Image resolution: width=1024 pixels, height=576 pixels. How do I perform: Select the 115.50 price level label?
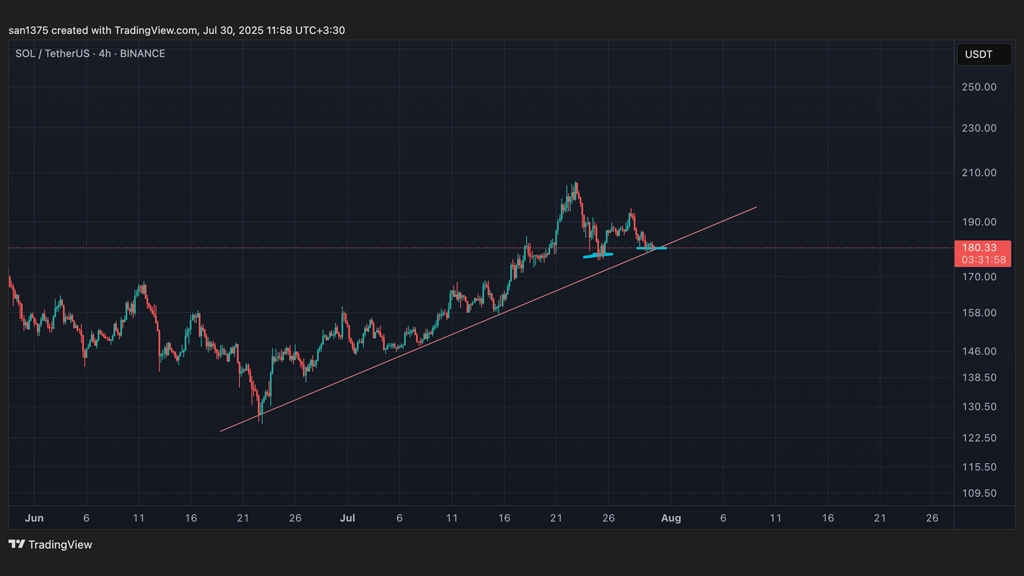point(979,467)
